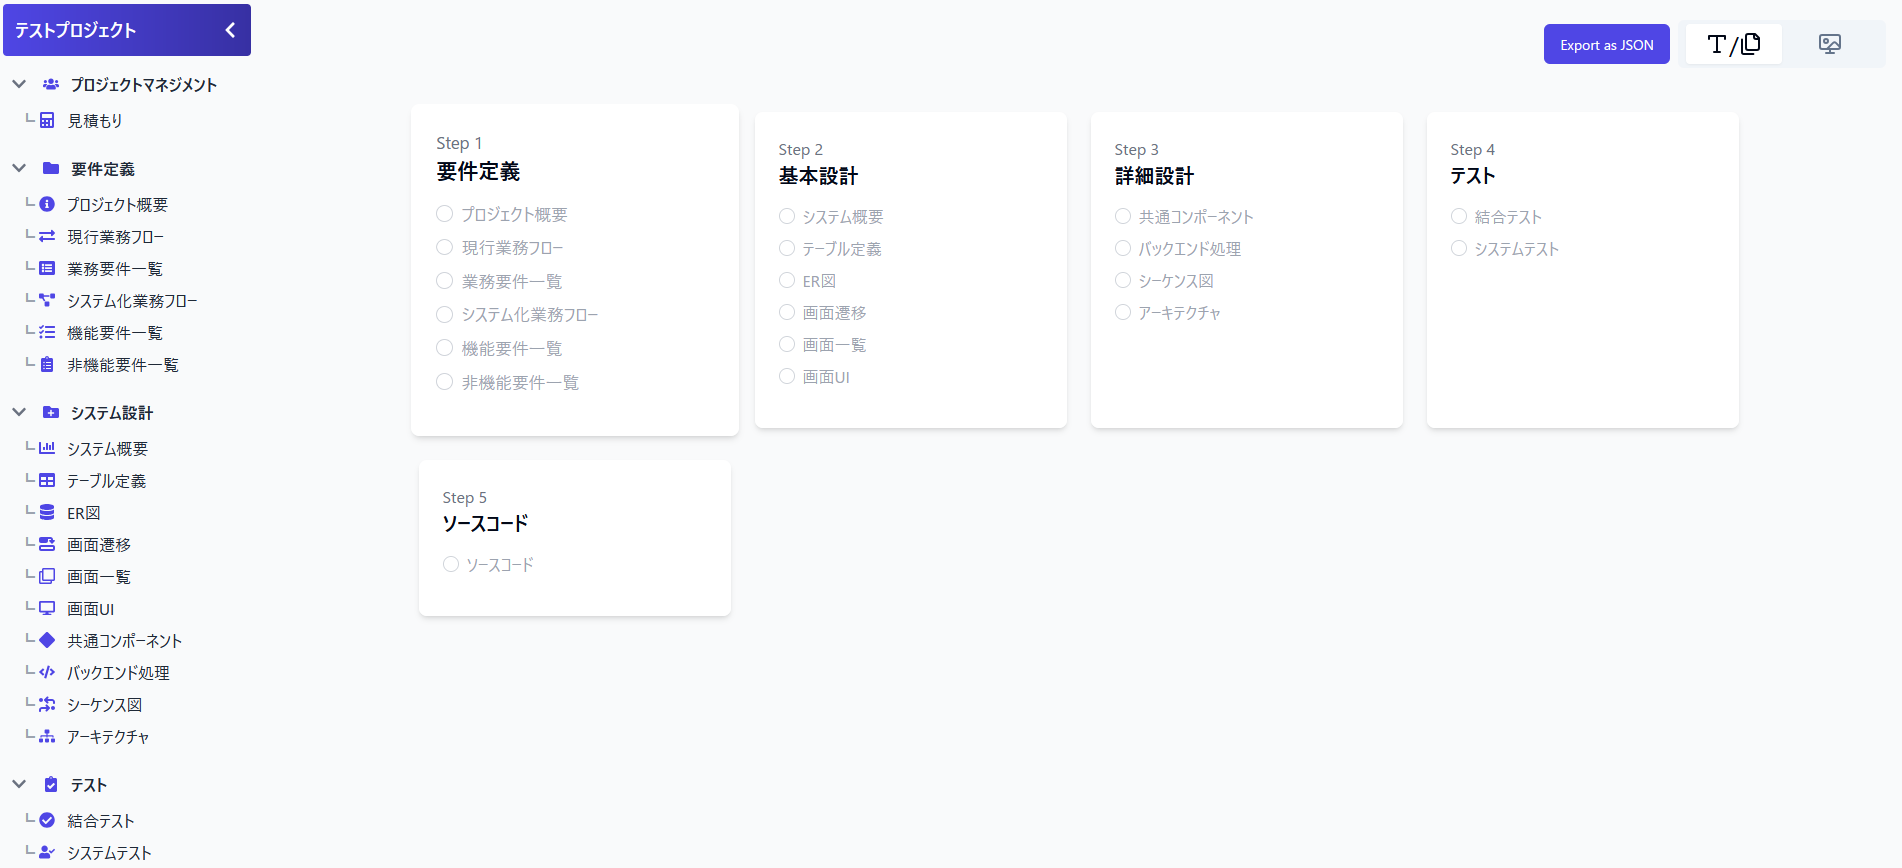
Task: Open 画面遷移 page in sidebar
Action: (x=99, y=544)
